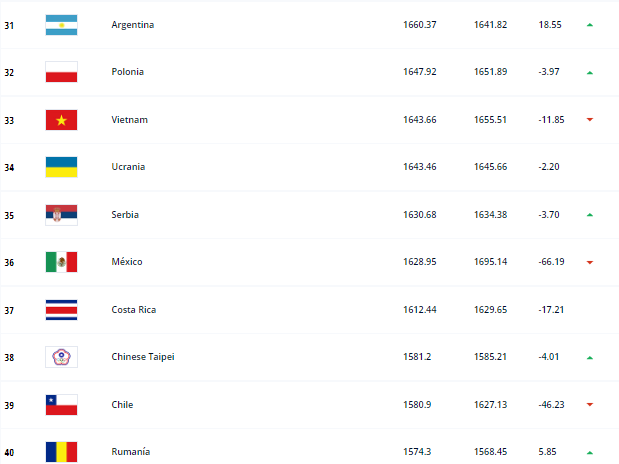This screenshot has height=464, width=619.
Task: Open the Argentina team link
Action: point(133,25)
